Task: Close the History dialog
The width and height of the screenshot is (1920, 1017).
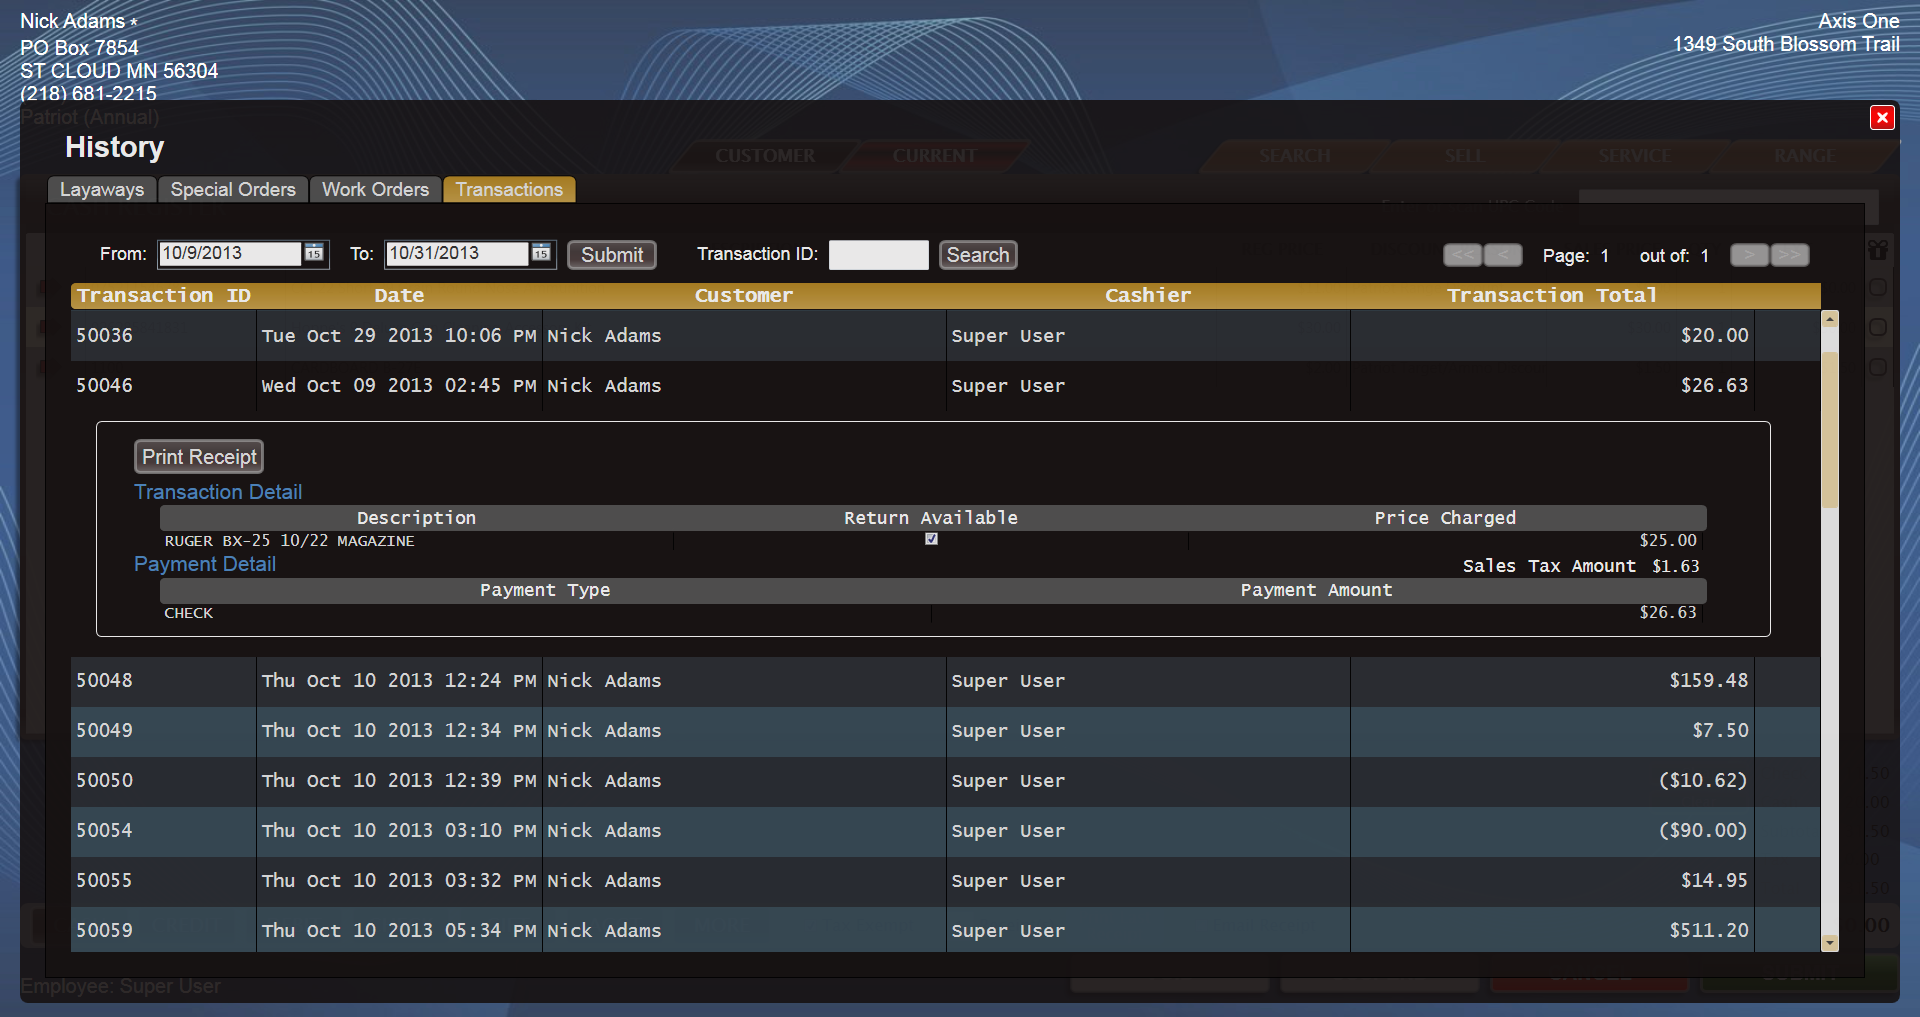Action: 1882,118
